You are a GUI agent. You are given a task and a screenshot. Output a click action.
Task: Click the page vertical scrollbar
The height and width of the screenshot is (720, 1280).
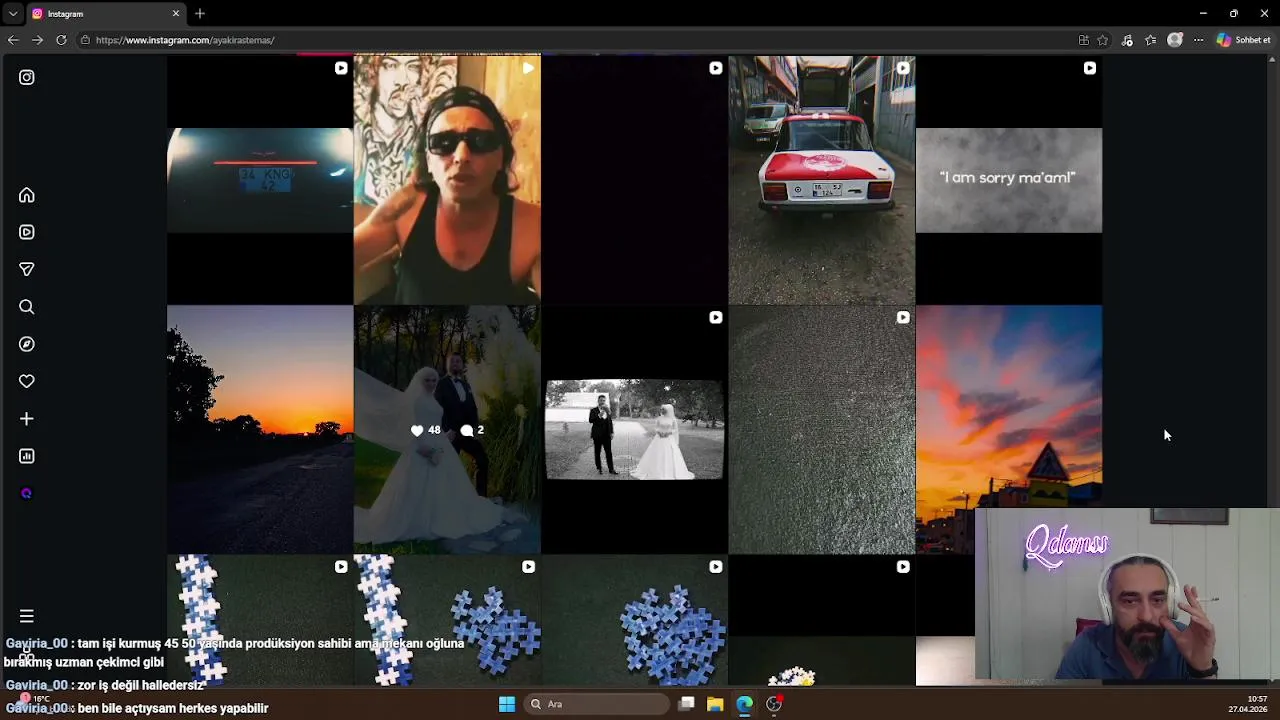click(x=1272, y=370)
